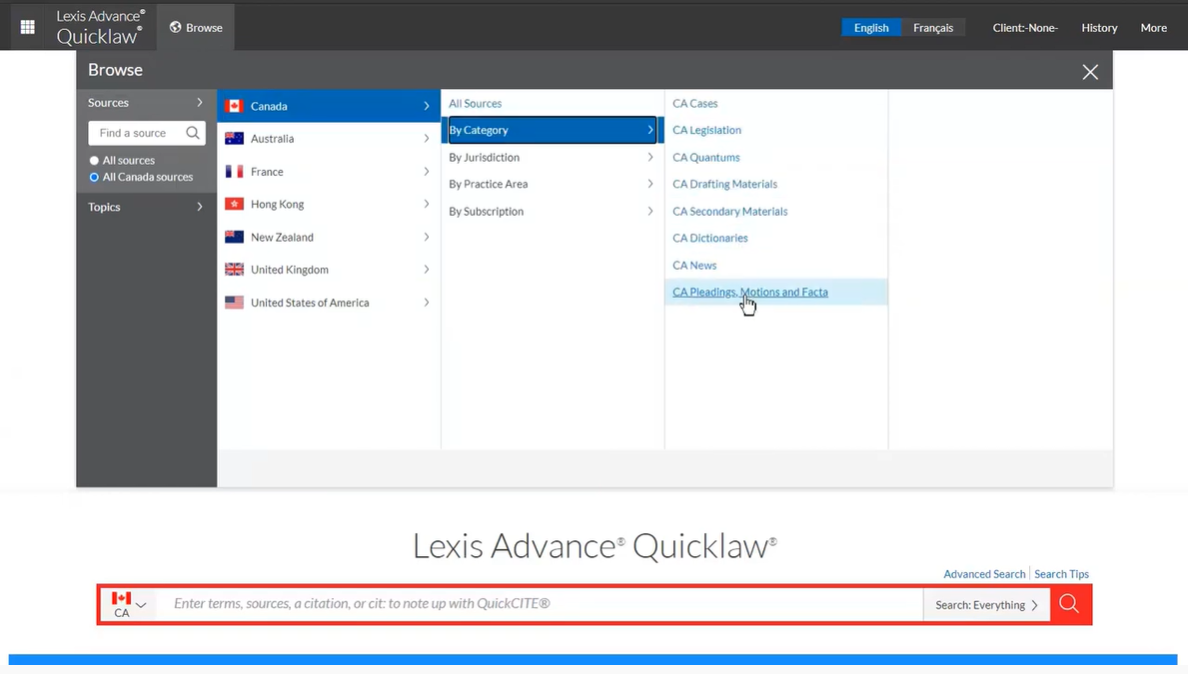Open CA Pleadings, Motions and Facta

(750, 292)
